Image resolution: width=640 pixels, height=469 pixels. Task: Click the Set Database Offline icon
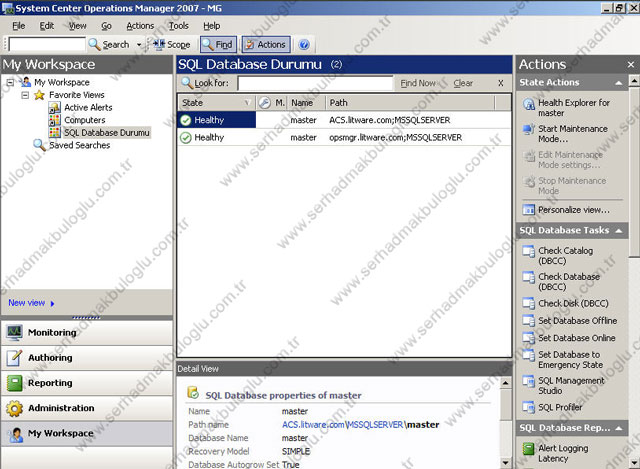coord(529,321)
